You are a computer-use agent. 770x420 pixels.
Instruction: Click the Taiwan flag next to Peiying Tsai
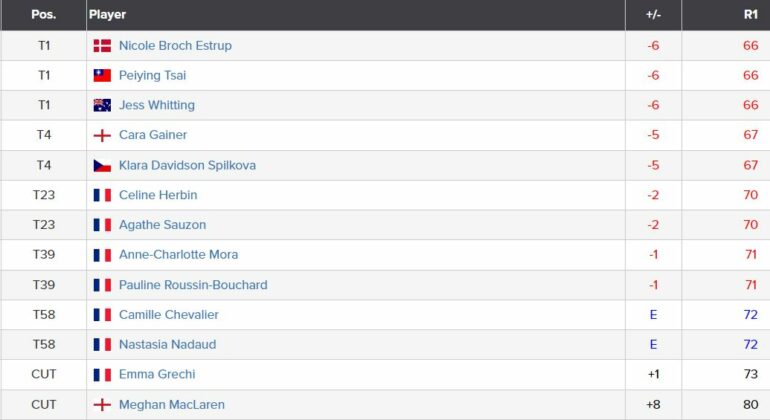[102, 75]
